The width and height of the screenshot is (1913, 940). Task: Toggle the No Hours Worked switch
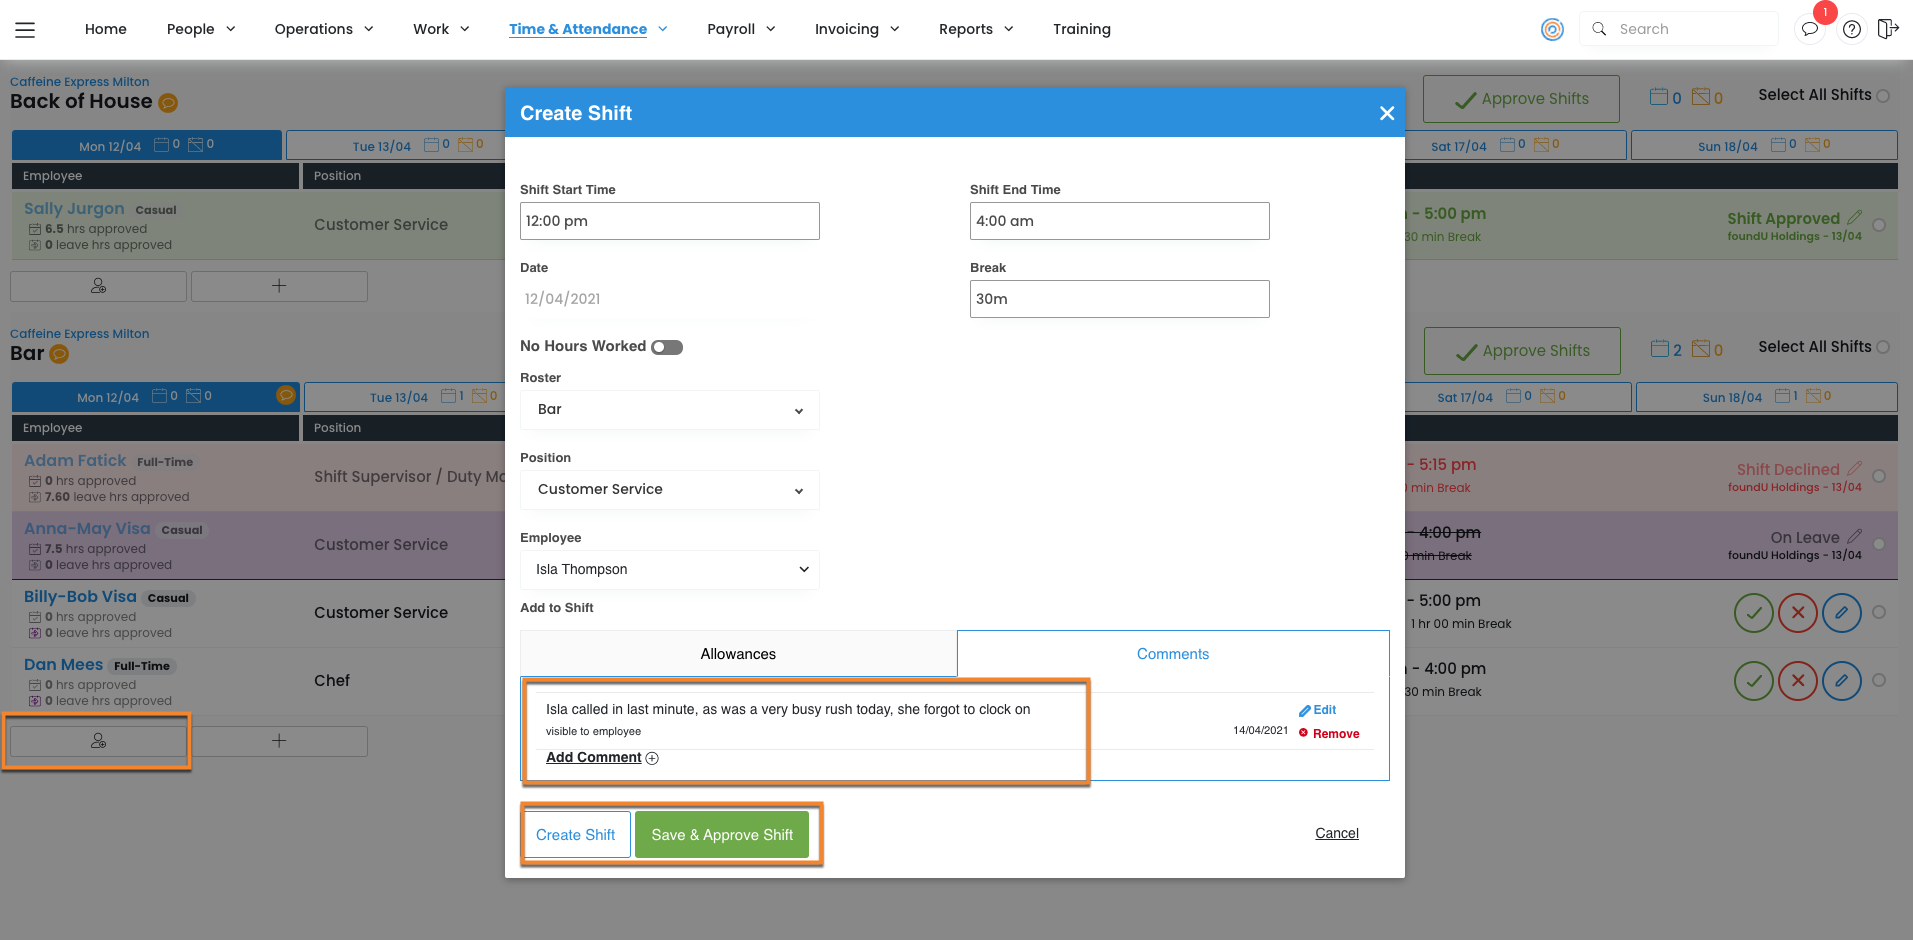point(667,347)
